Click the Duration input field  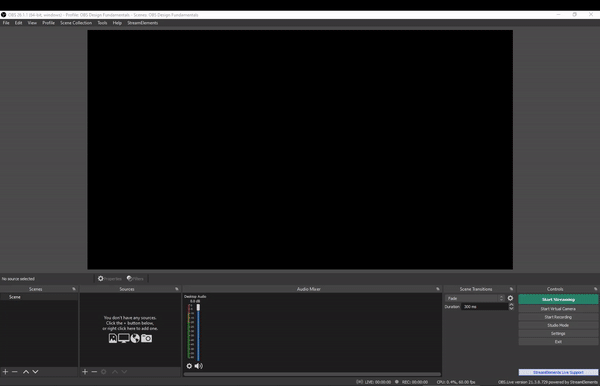484,306
